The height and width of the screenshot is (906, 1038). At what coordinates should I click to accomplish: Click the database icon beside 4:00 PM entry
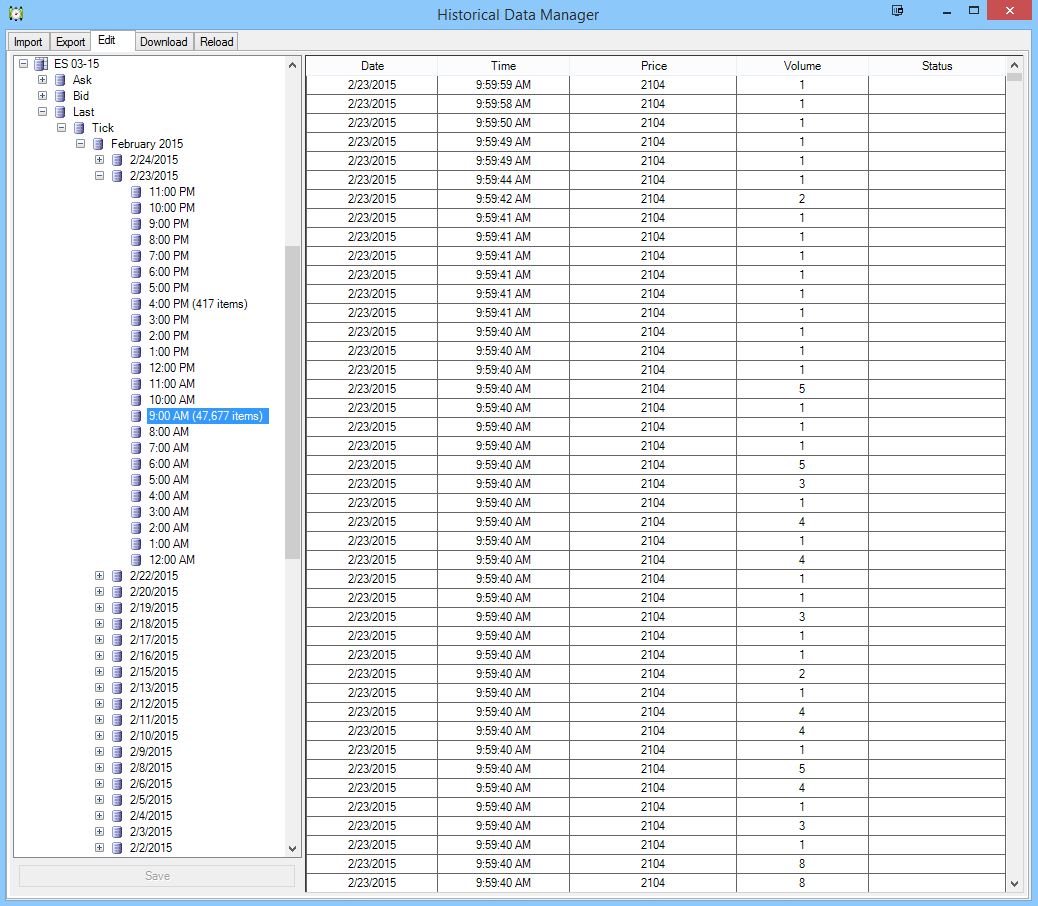(136, 304)
